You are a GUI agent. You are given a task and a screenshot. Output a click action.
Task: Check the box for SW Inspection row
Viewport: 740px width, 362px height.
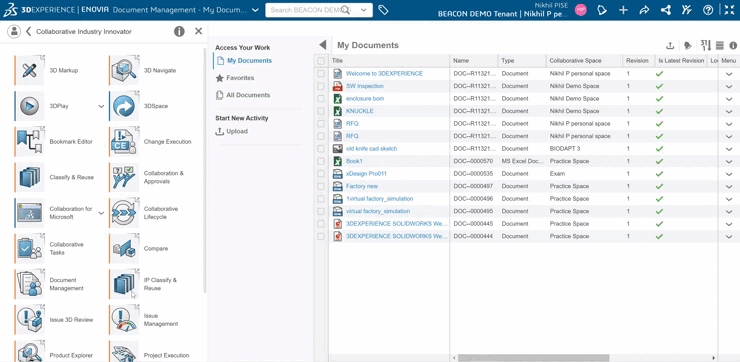(321, 86)
